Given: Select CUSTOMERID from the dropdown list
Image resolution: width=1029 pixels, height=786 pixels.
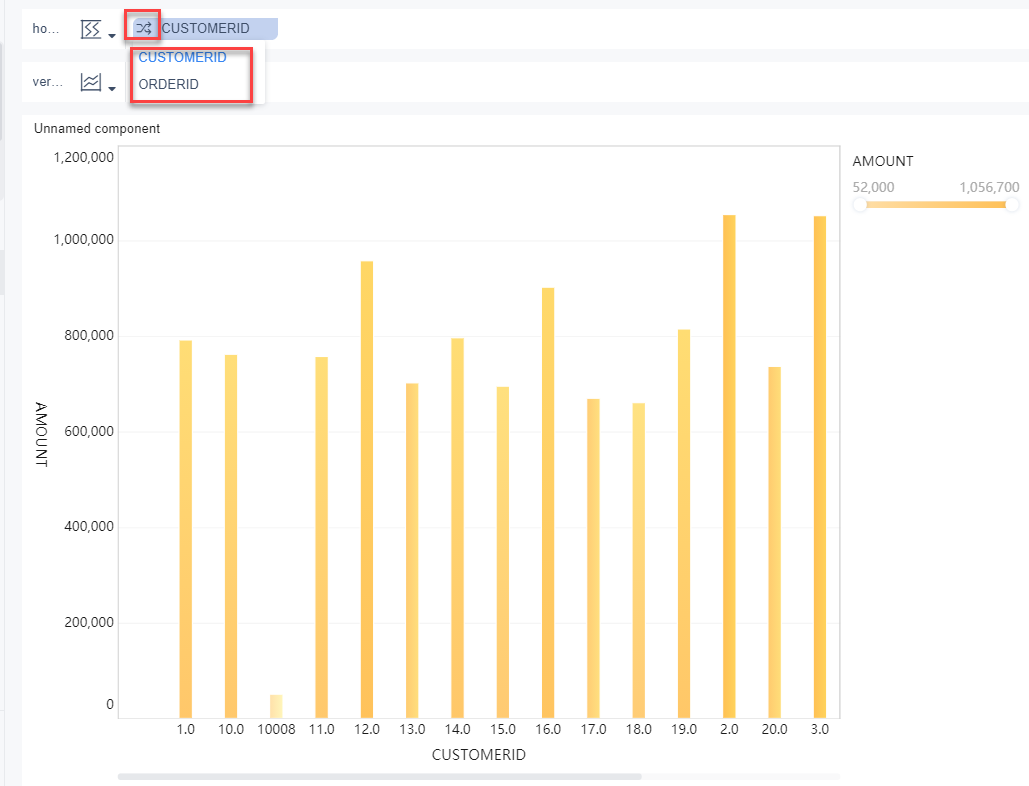Looking at the screenshot, I should (x=182, y=58).
